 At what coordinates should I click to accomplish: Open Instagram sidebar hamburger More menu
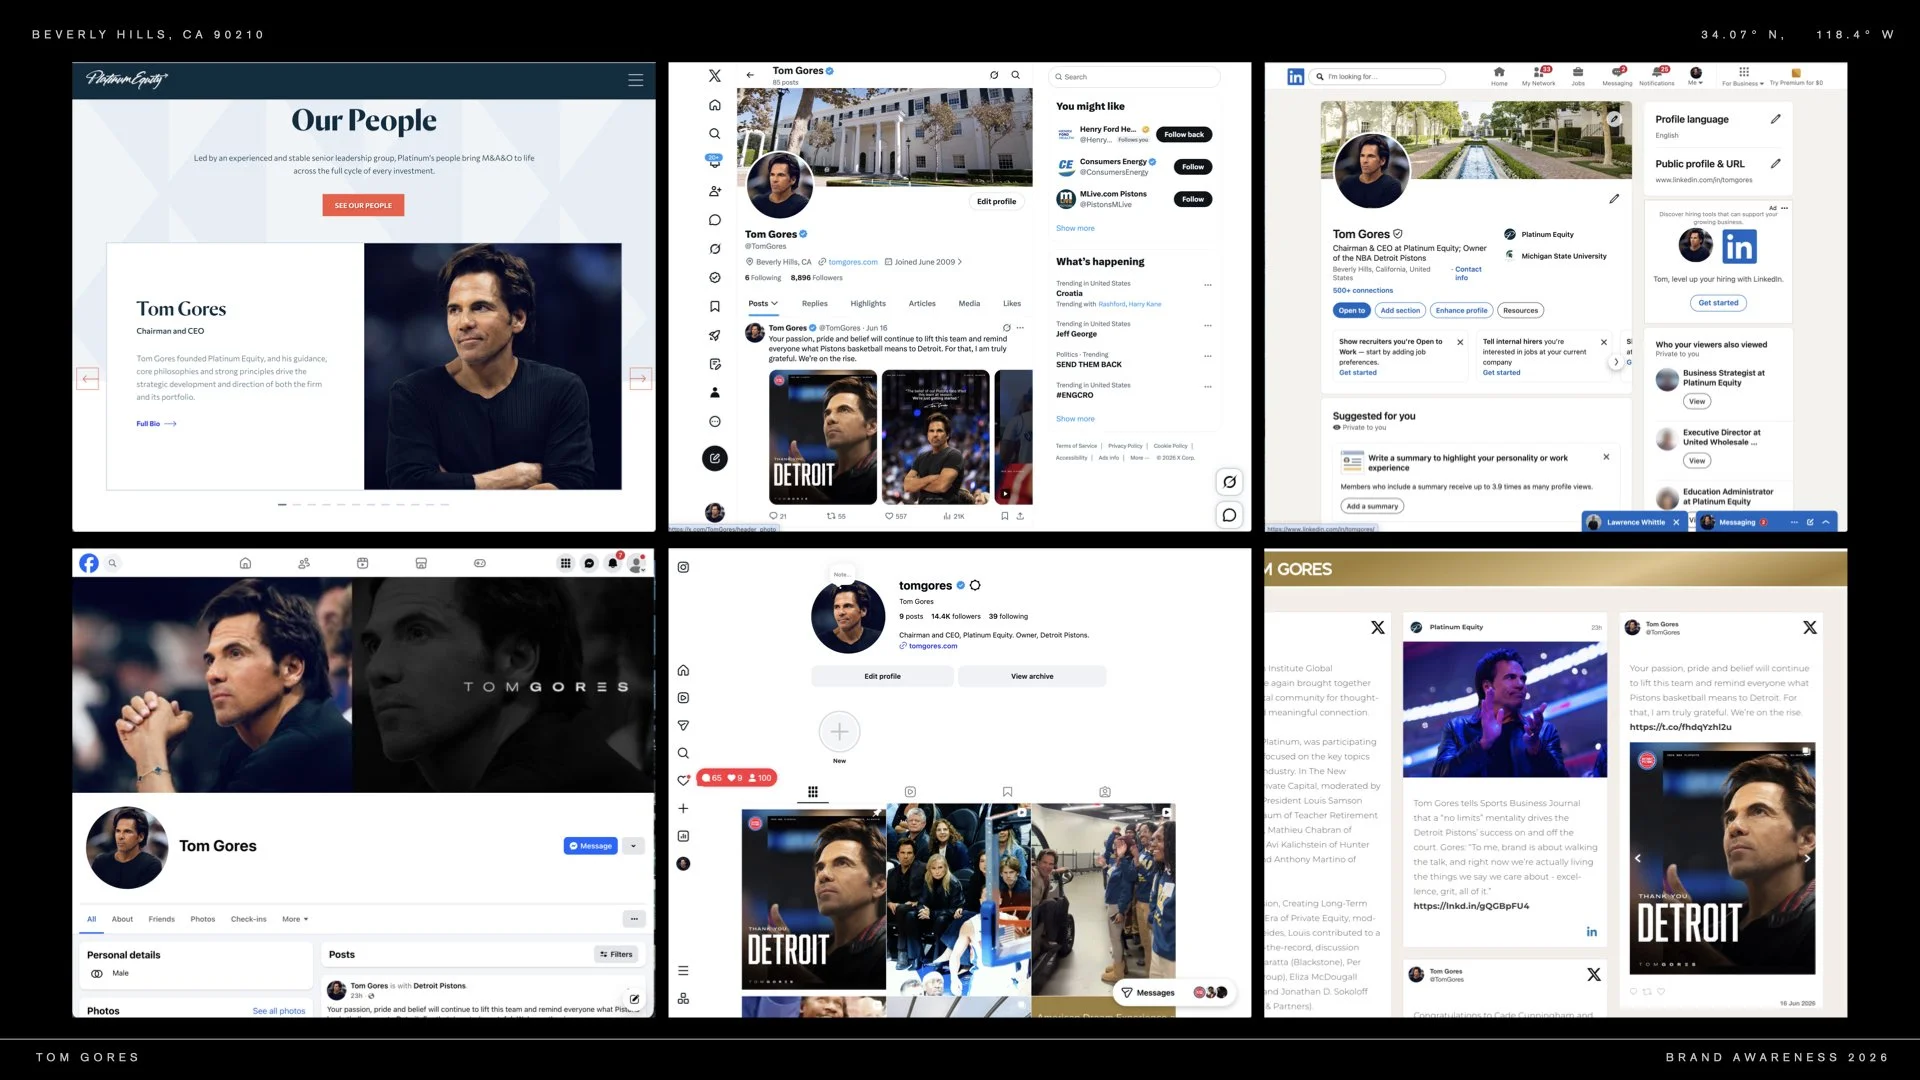(x=683, y=971)
